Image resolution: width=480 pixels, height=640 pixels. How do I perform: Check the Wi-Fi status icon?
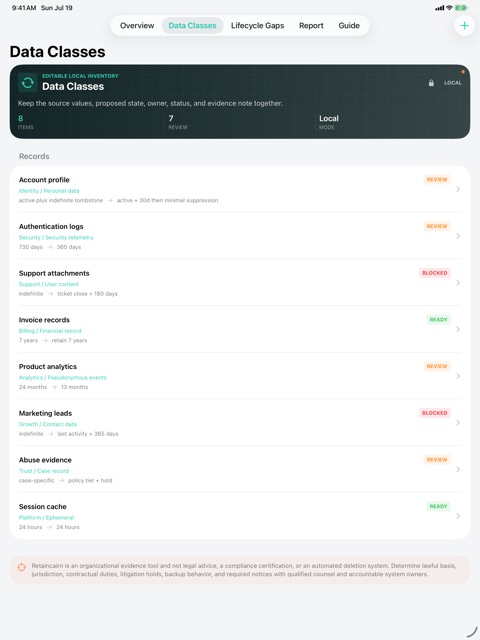click(449, 8)
